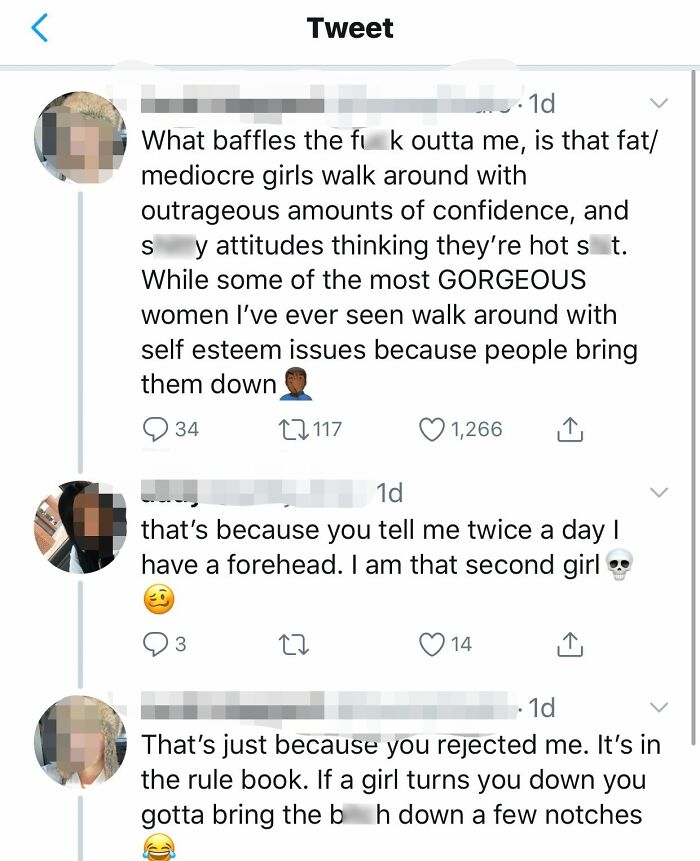Open the reply count showing 34

170,428
